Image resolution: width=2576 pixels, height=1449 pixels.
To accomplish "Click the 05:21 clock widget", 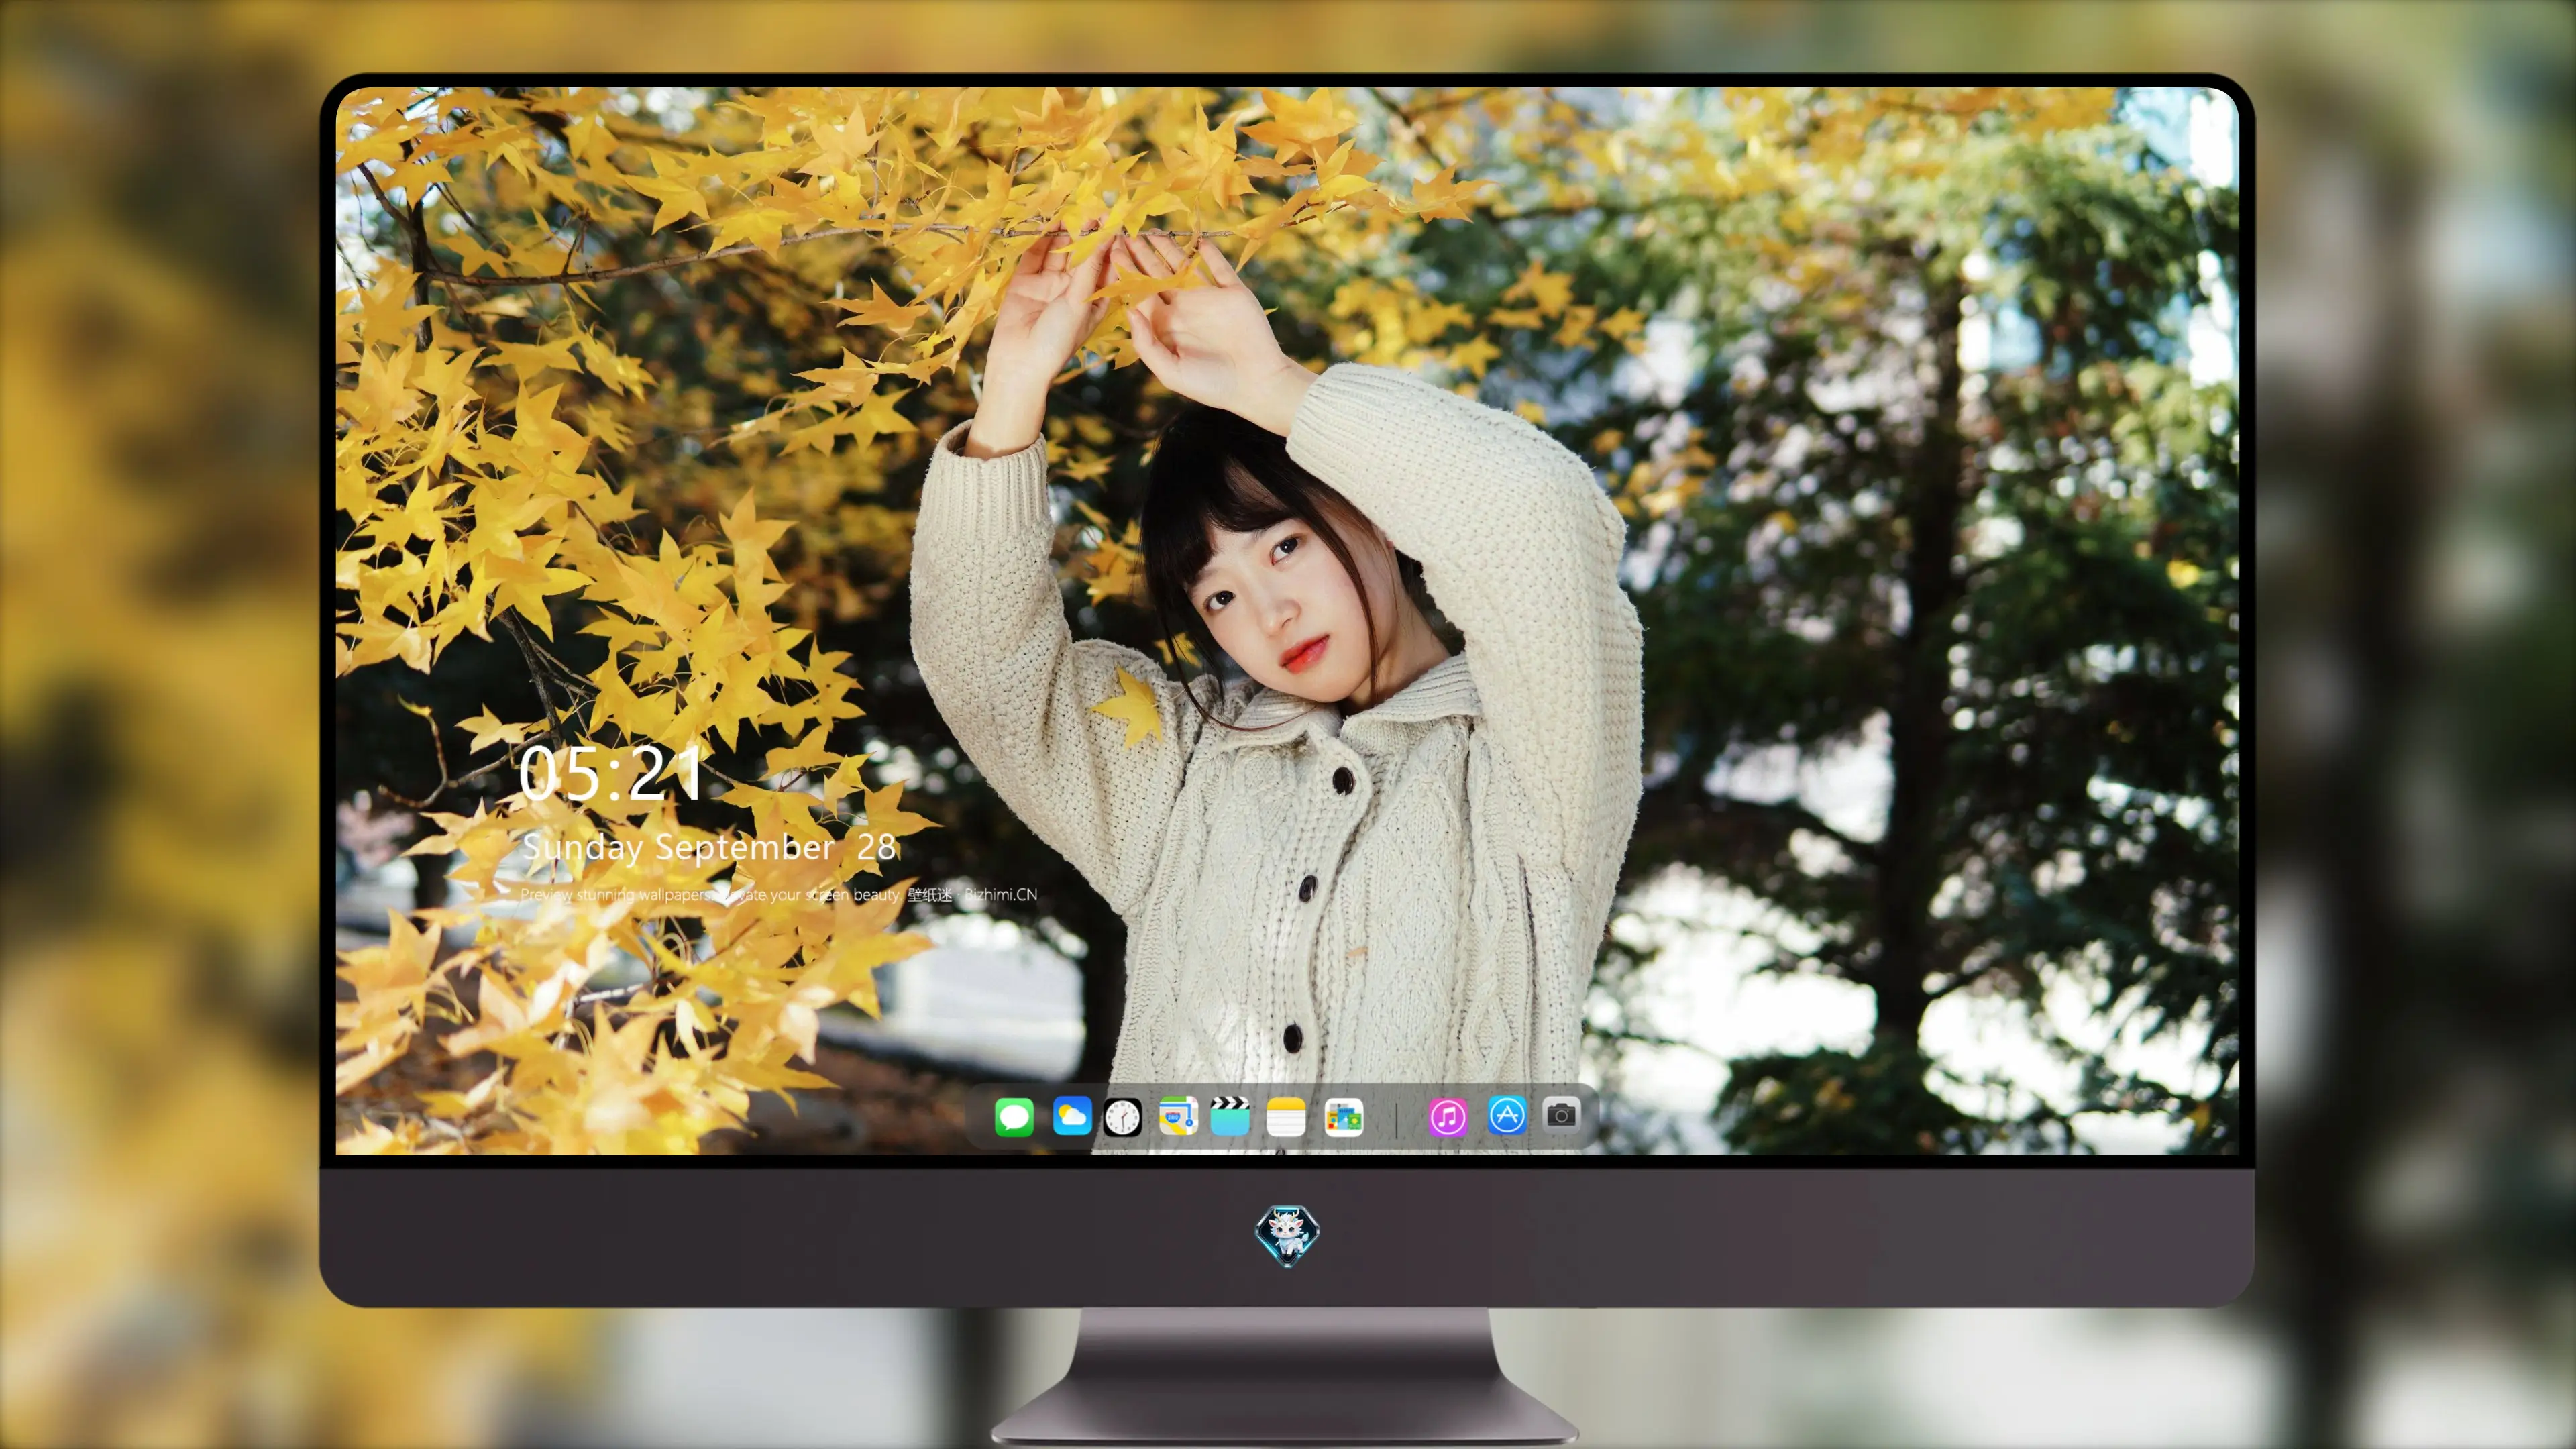I will (x=610, y=773).
